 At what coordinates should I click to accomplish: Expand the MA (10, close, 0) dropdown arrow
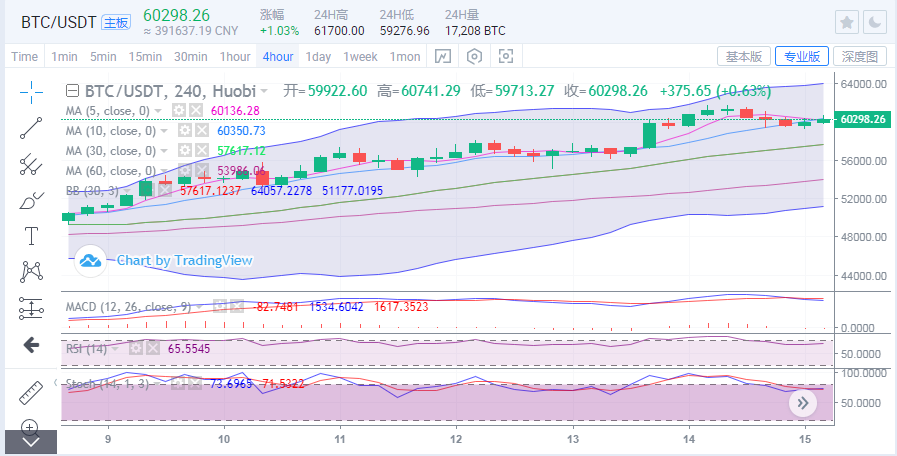tap(164, 131)
